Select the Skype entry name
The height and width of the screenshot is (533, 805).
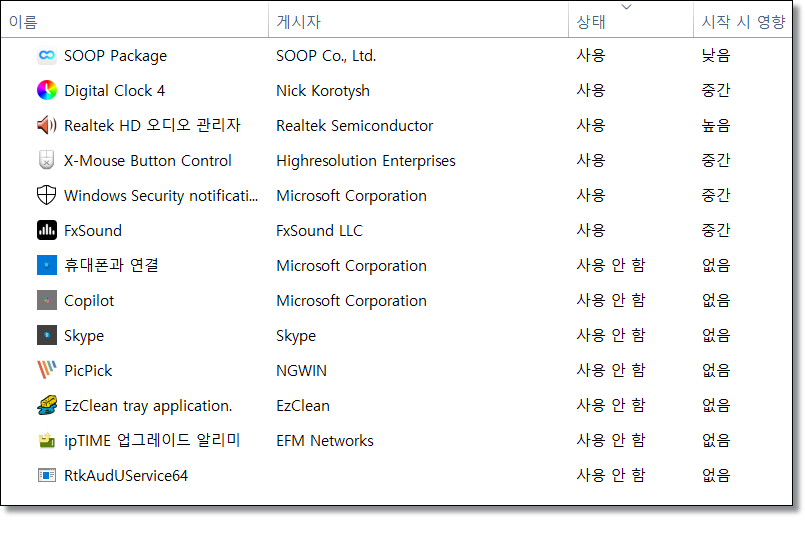tap(84, 335)
